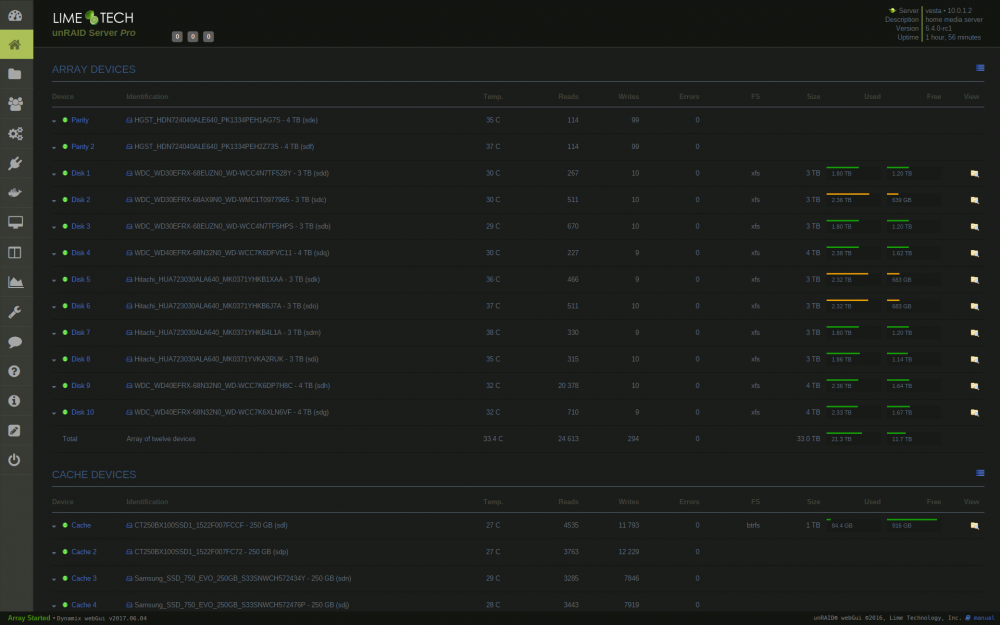Screen dimensions: 1000x625
Task: Expand the arrow next to Disk 9
Action: pos(54,386)
